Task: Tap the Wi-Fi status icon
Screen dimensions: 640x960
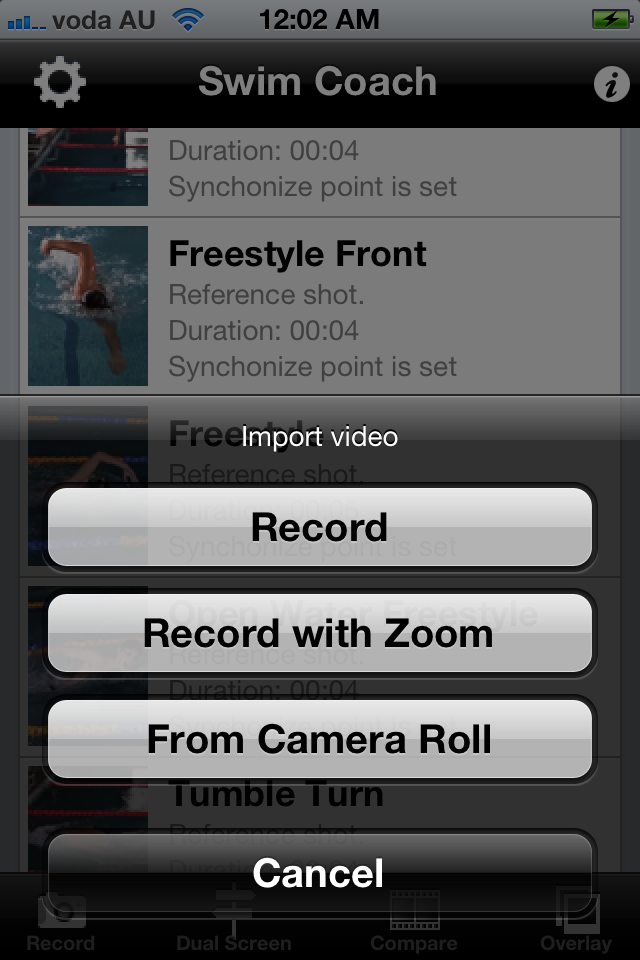Action: coord(187,19)
